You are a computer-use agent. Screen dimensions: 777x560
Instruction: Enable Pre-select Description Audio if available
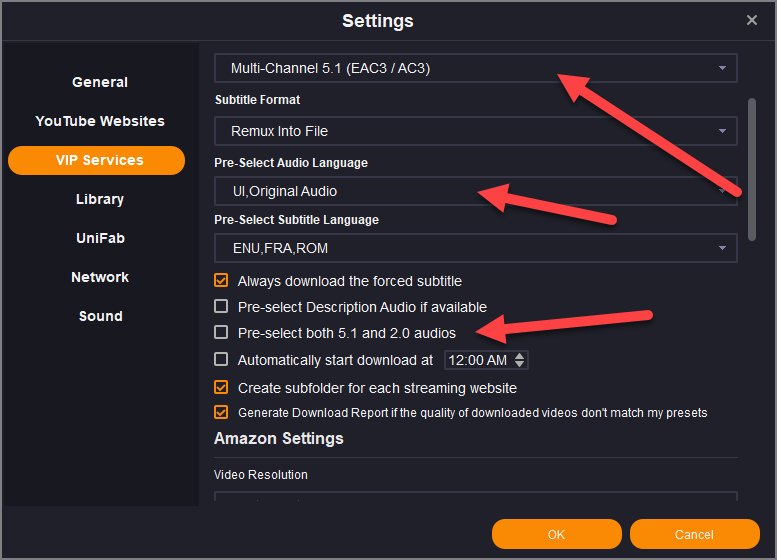222,307
